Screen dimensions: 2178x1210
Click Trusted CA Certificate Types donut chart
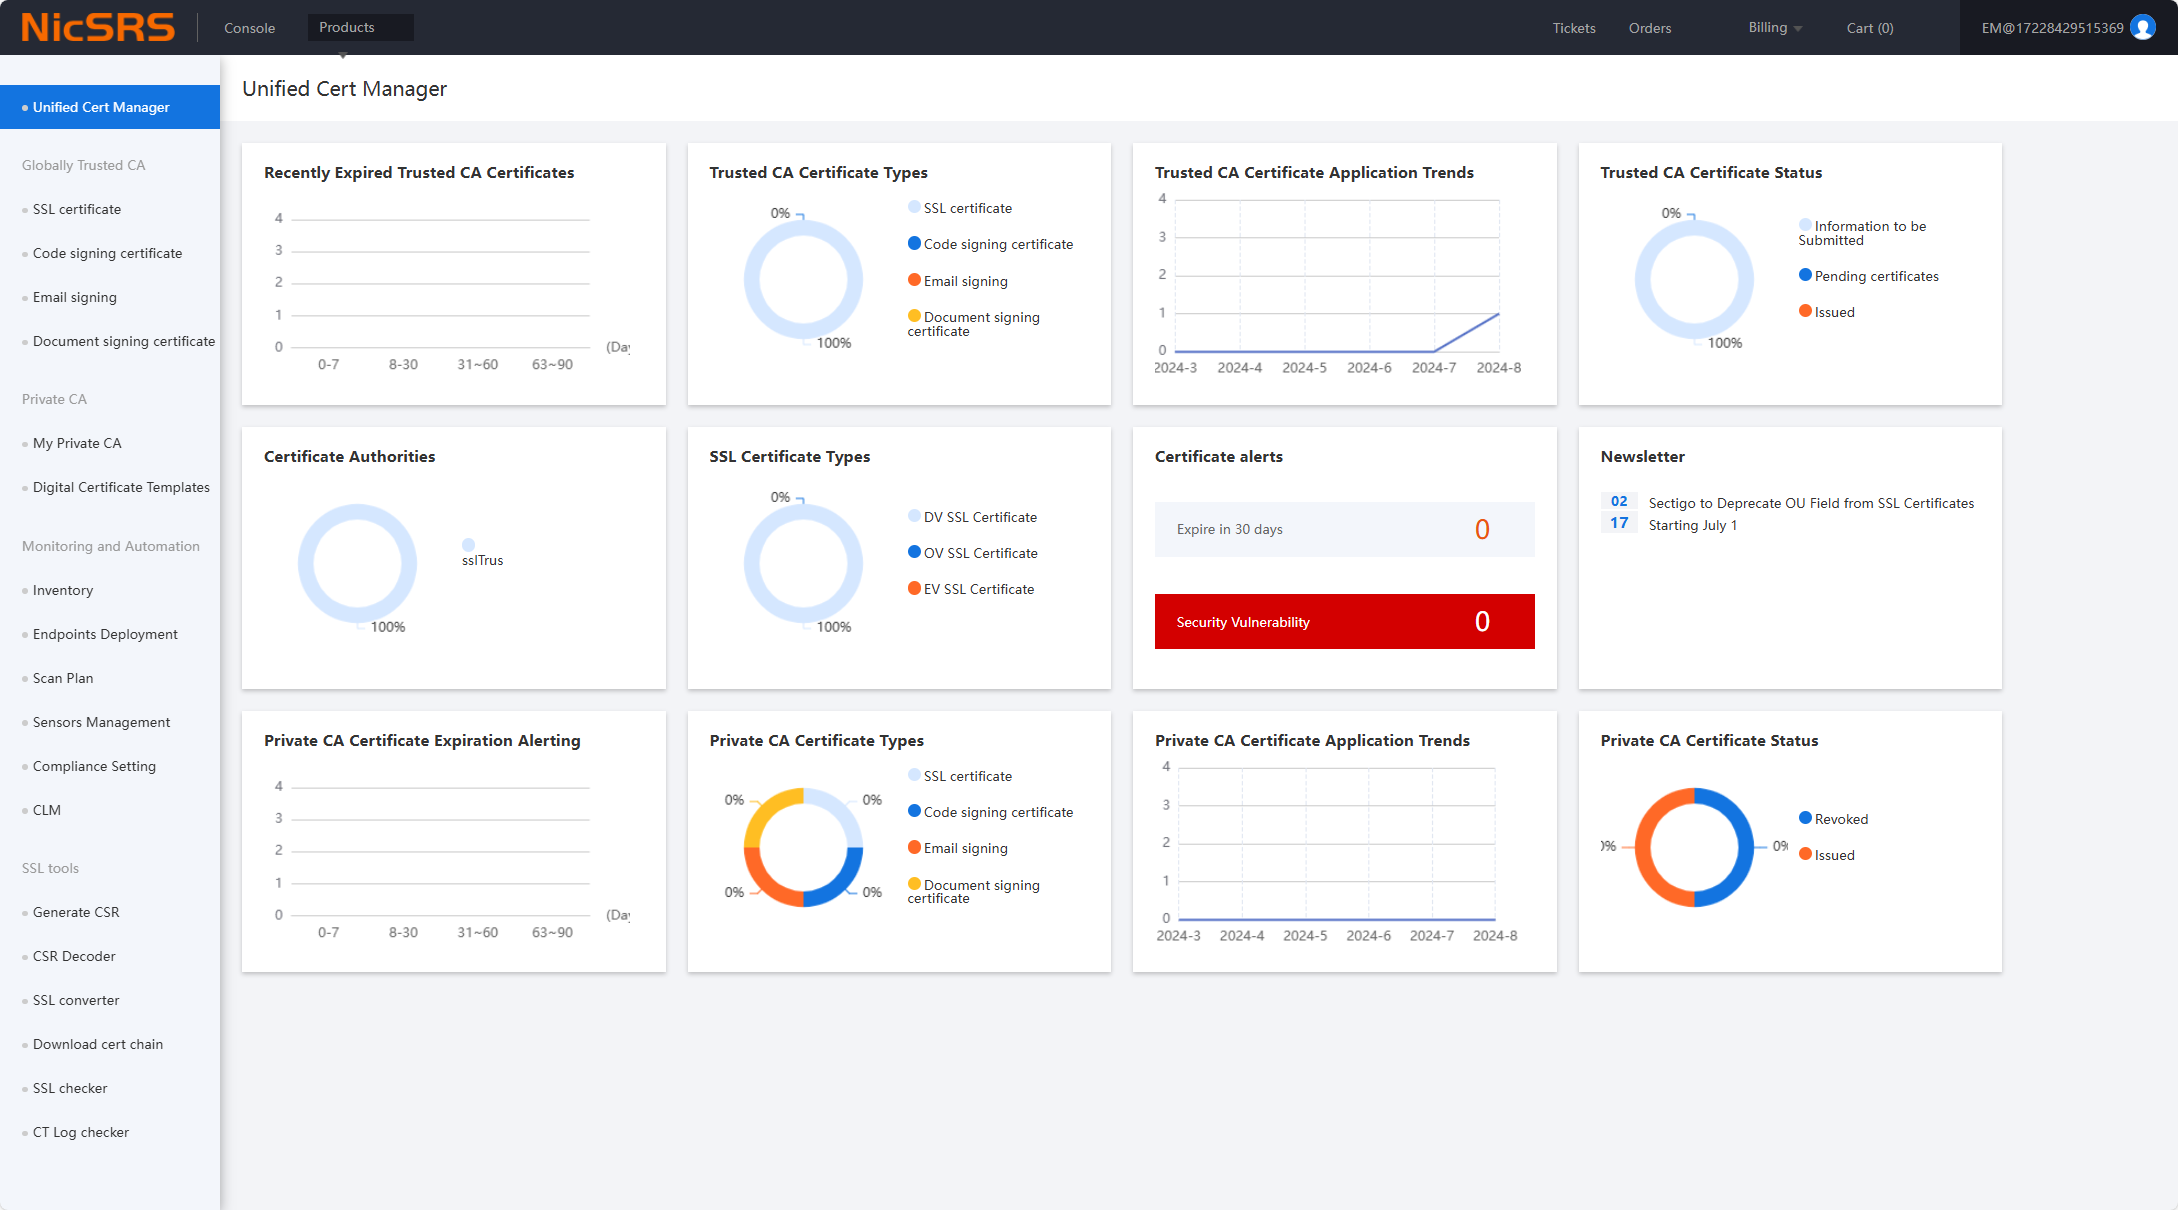click(803, 279)
